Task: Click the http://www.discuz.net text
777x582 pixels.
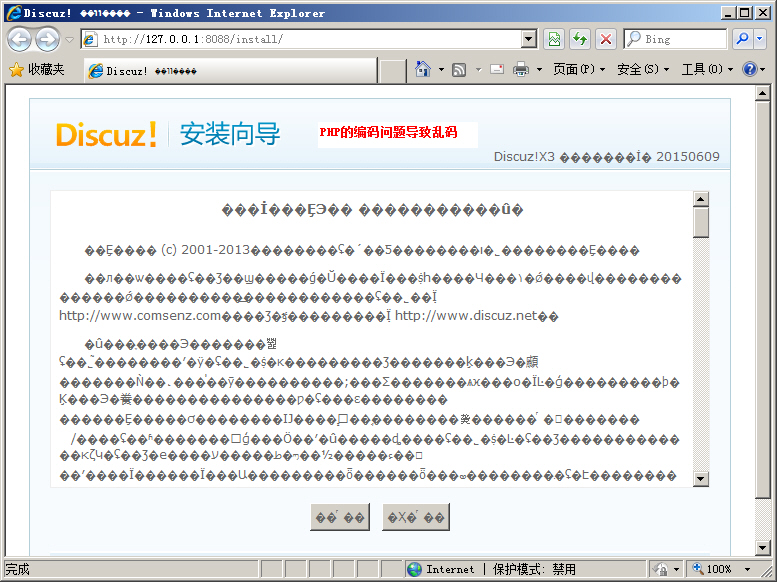Action: click(466, 316)
